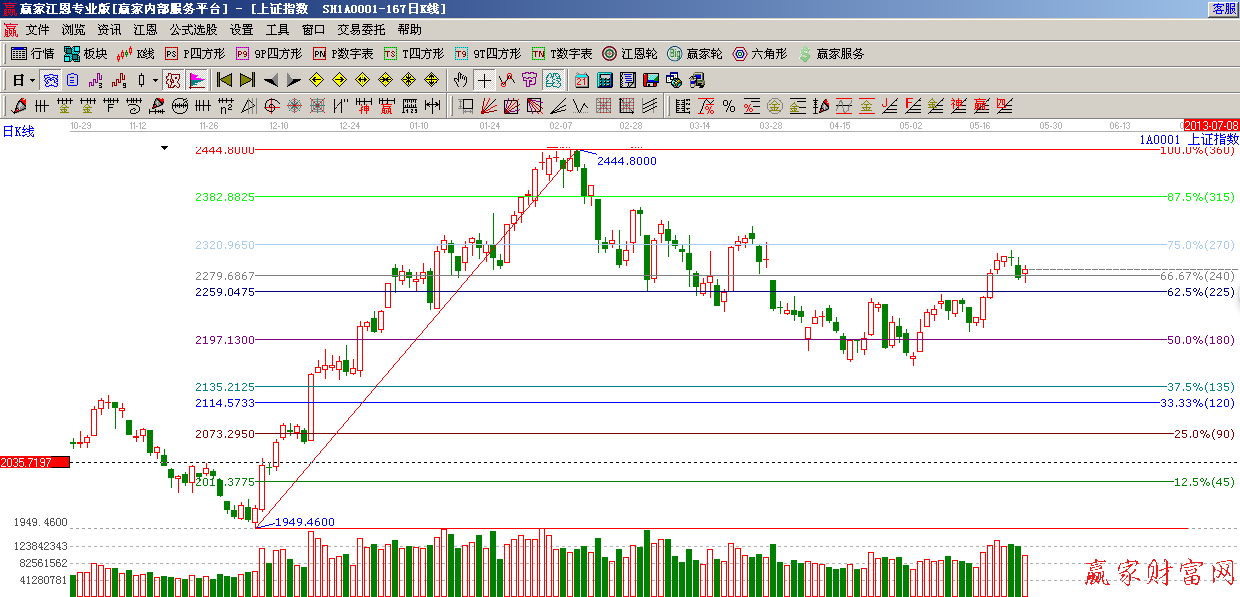
Task: Expand the candlestick style dropdown arrow
Action: click(x=155, y=80)
